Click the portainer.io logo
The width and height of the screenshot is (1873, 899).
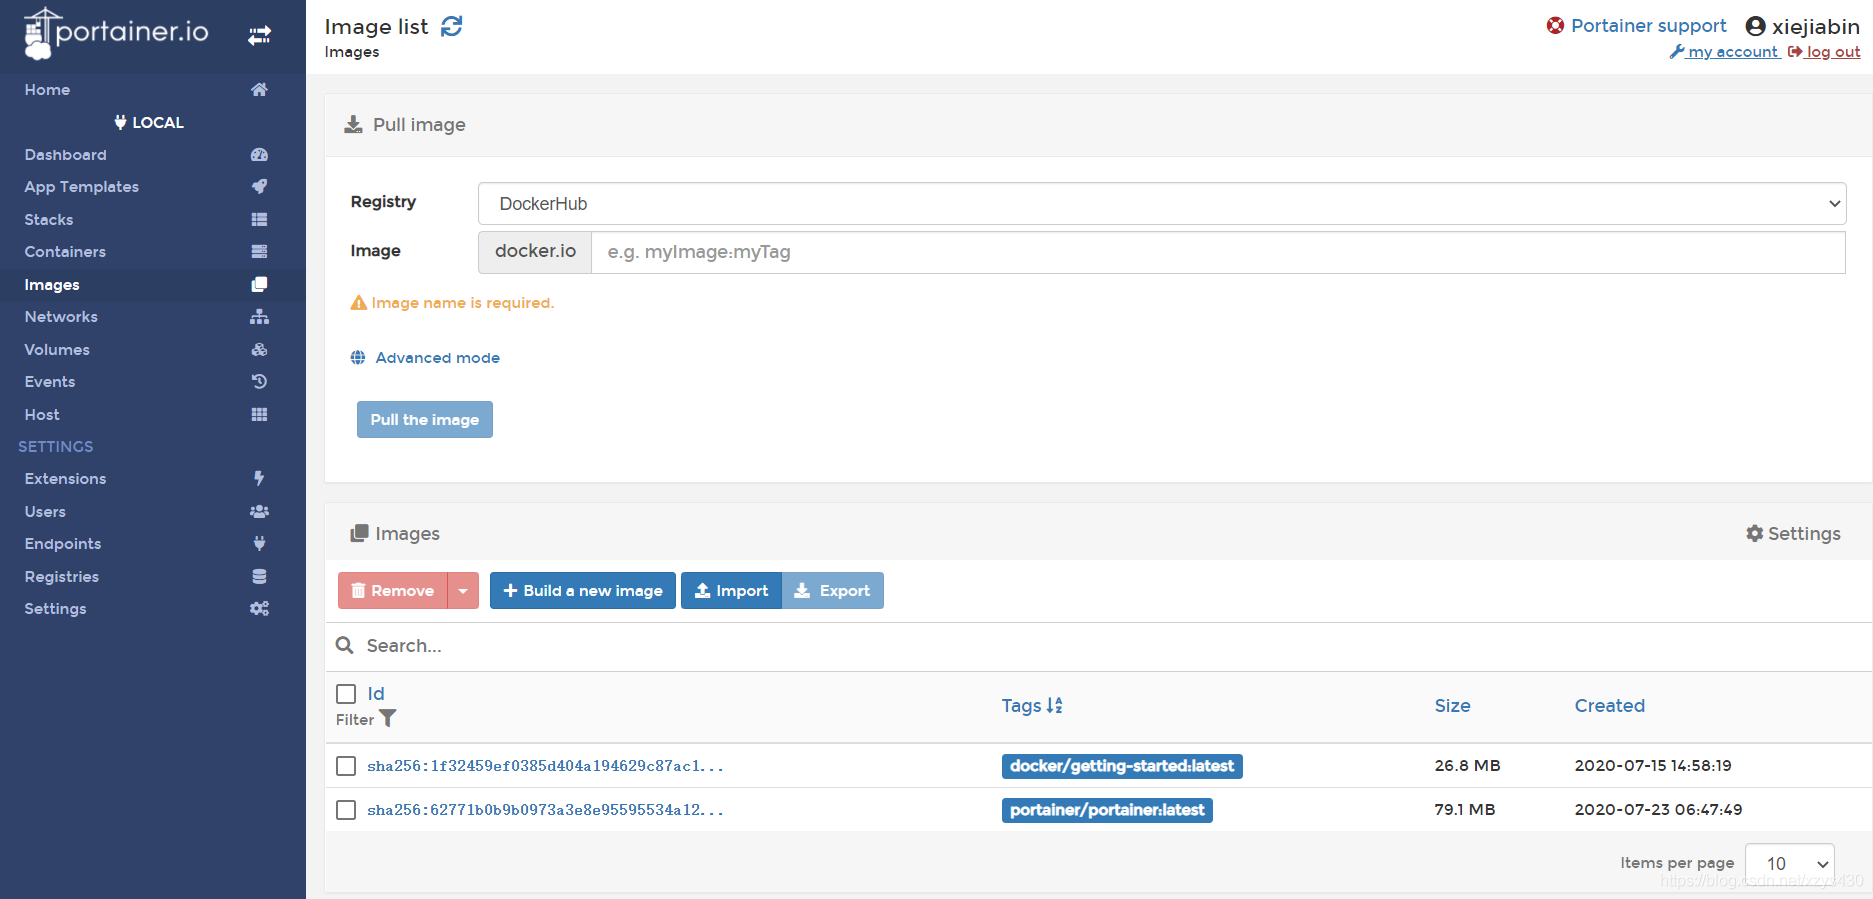[x=116, y=34]
